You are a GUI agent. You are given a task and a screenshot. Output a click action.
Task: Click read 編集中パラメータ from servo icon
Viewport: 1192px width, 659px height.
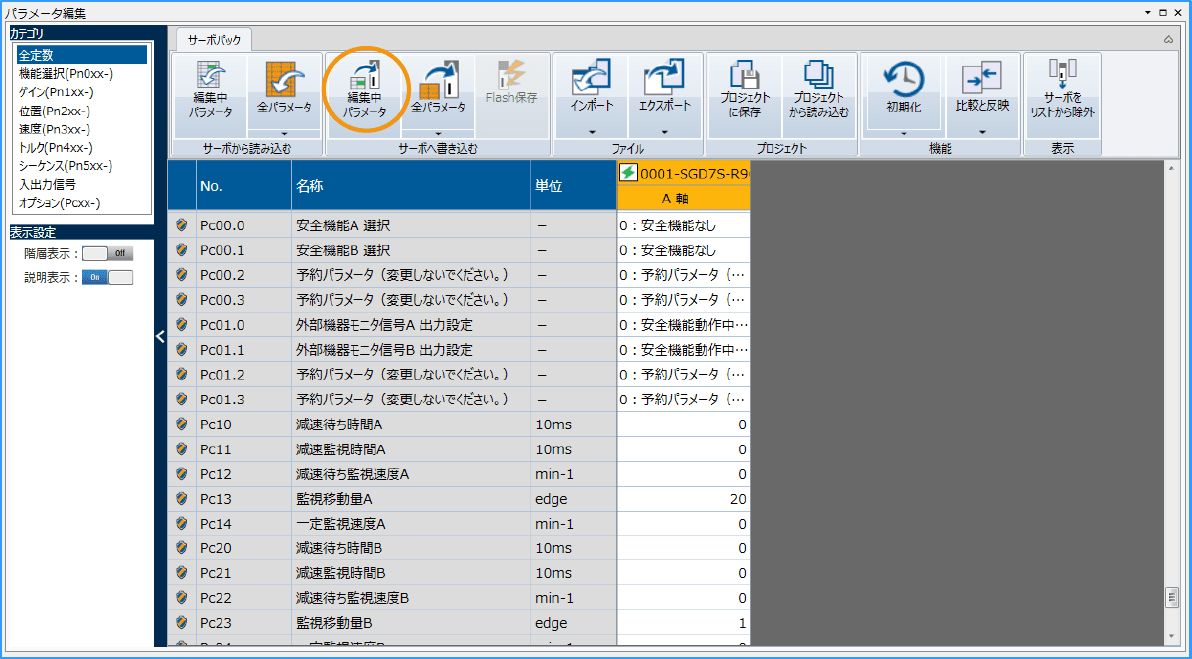pos(210,78)
